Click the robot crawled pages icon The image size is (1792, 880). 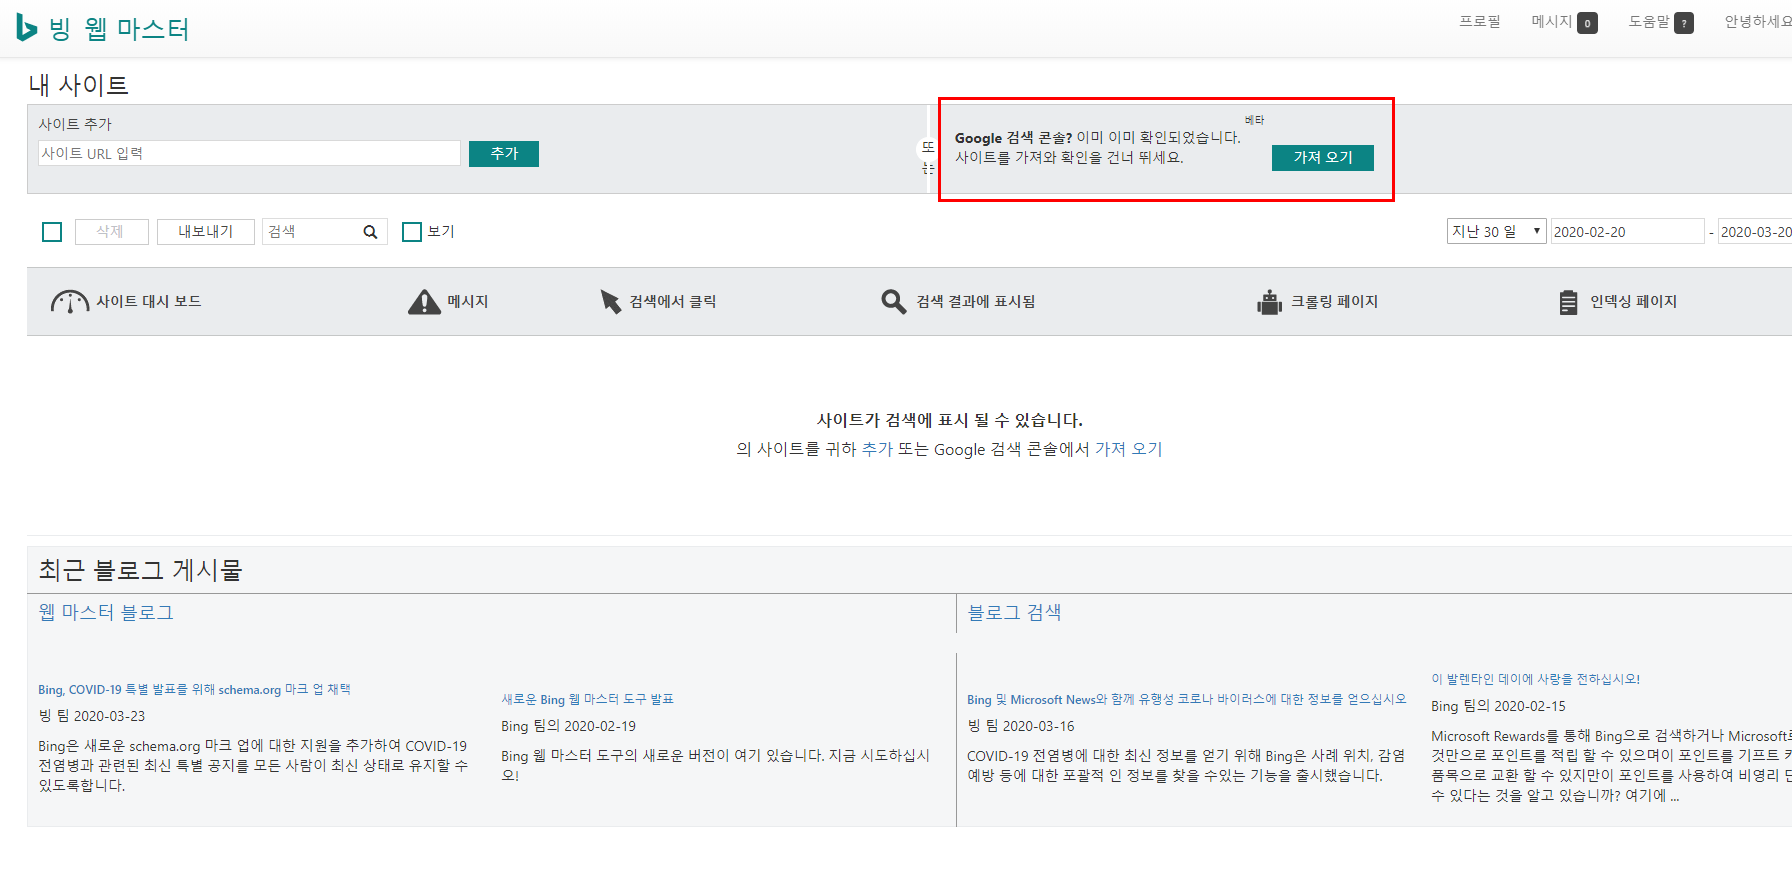tap(1269, 302)
